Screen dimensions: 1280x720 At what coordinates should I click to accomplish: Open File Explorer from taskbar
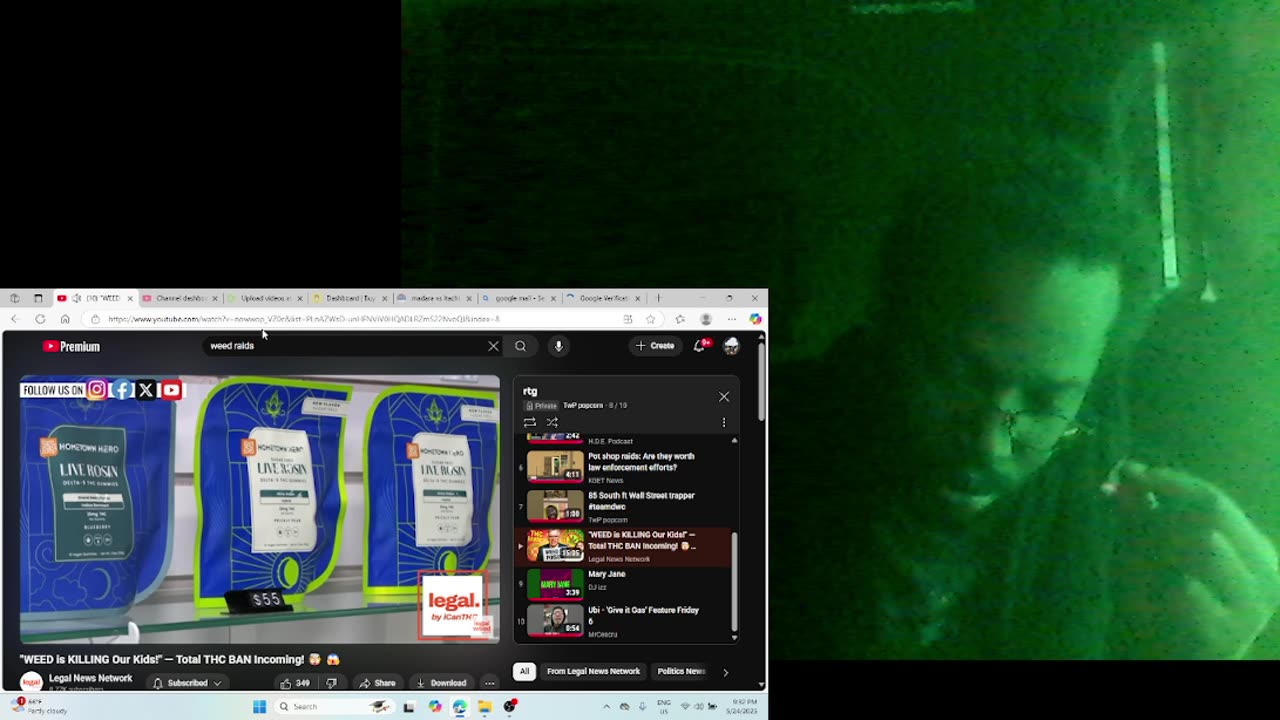pyautogui.click(x=484, y=707)
